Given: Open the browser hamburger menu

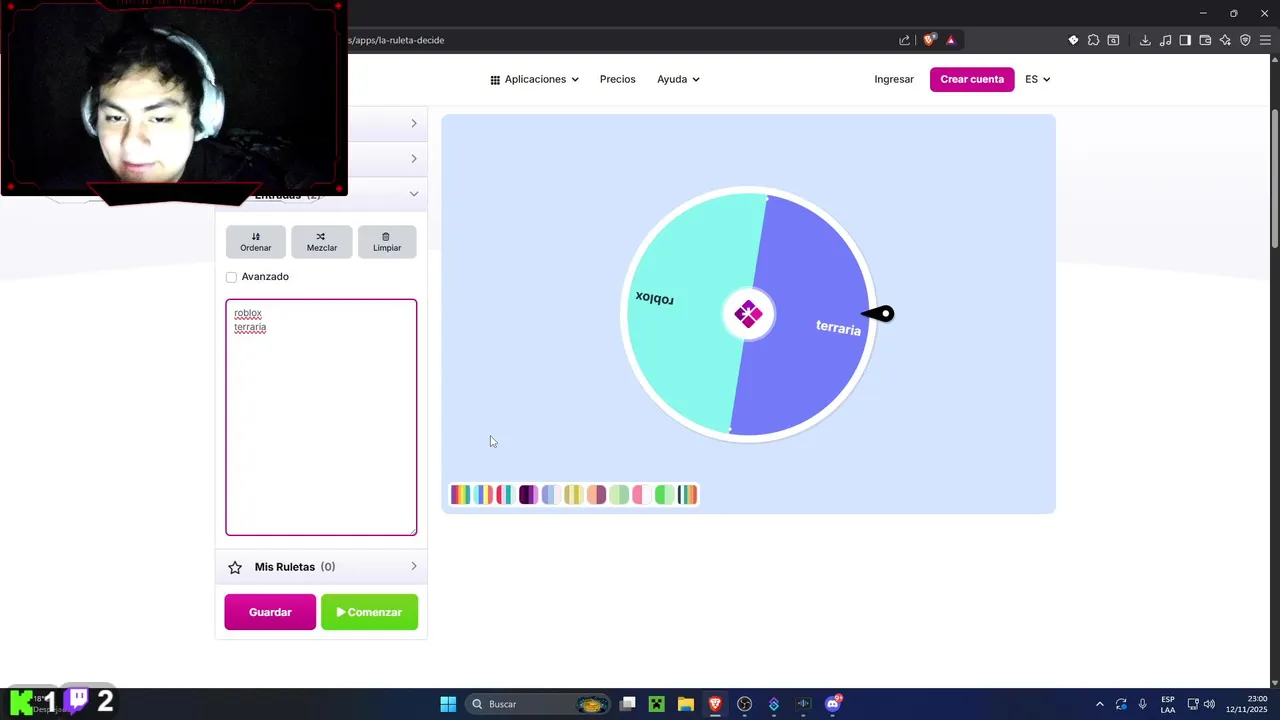Looking at the screenshot, I should [1265, 40].
